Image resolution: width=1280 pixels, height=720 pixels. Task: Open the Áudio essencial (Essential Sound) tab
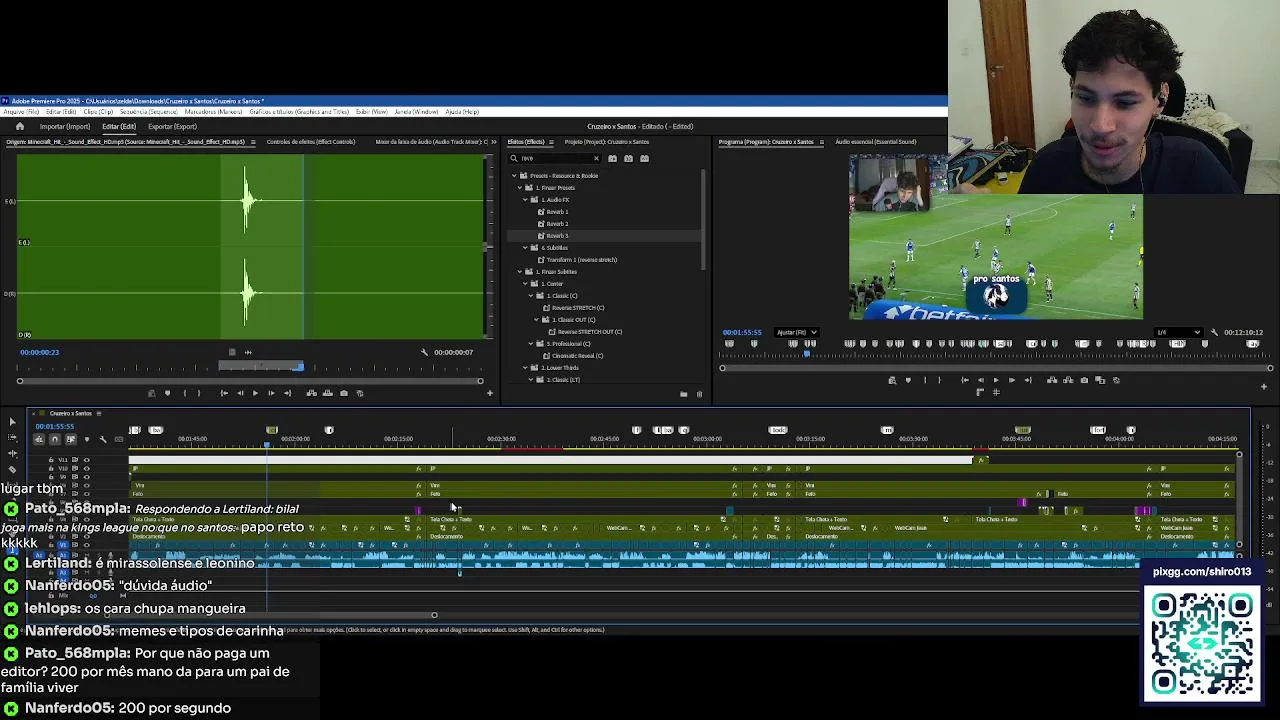tap(875, 142)
